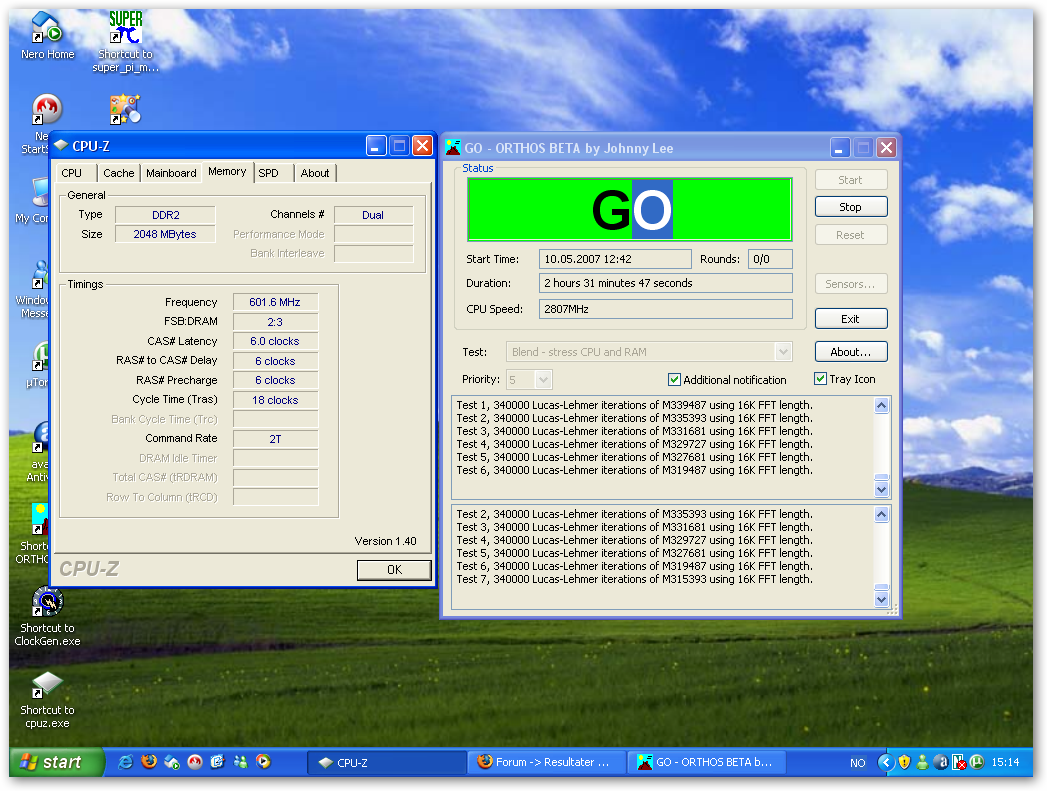Open the security shield tray icon
This screenshot has width=1047, height=791.
tap(904, 762)
